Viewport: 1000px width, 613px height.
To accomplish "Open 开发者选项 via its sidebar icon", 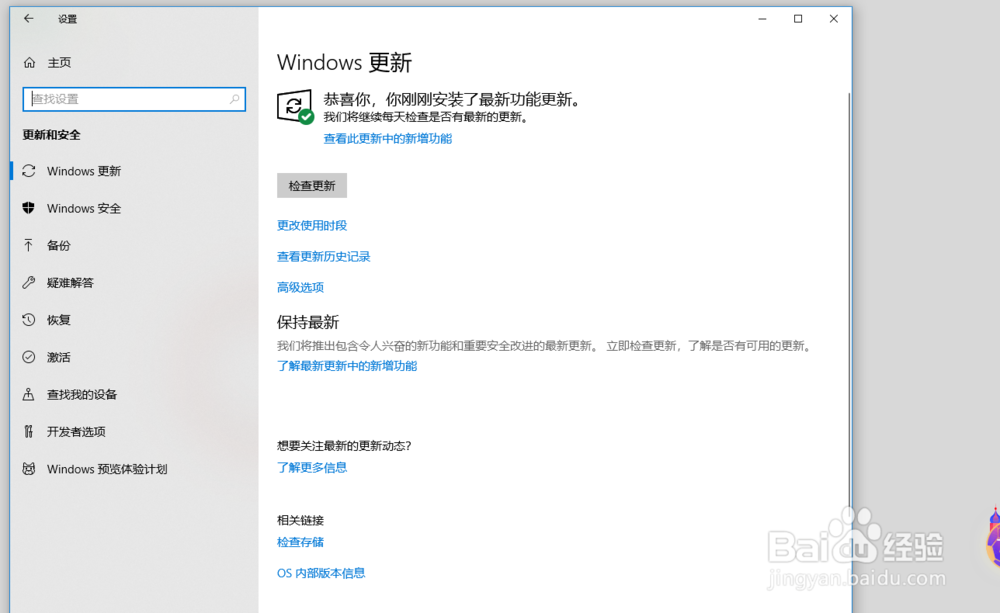I will (28, 431).
